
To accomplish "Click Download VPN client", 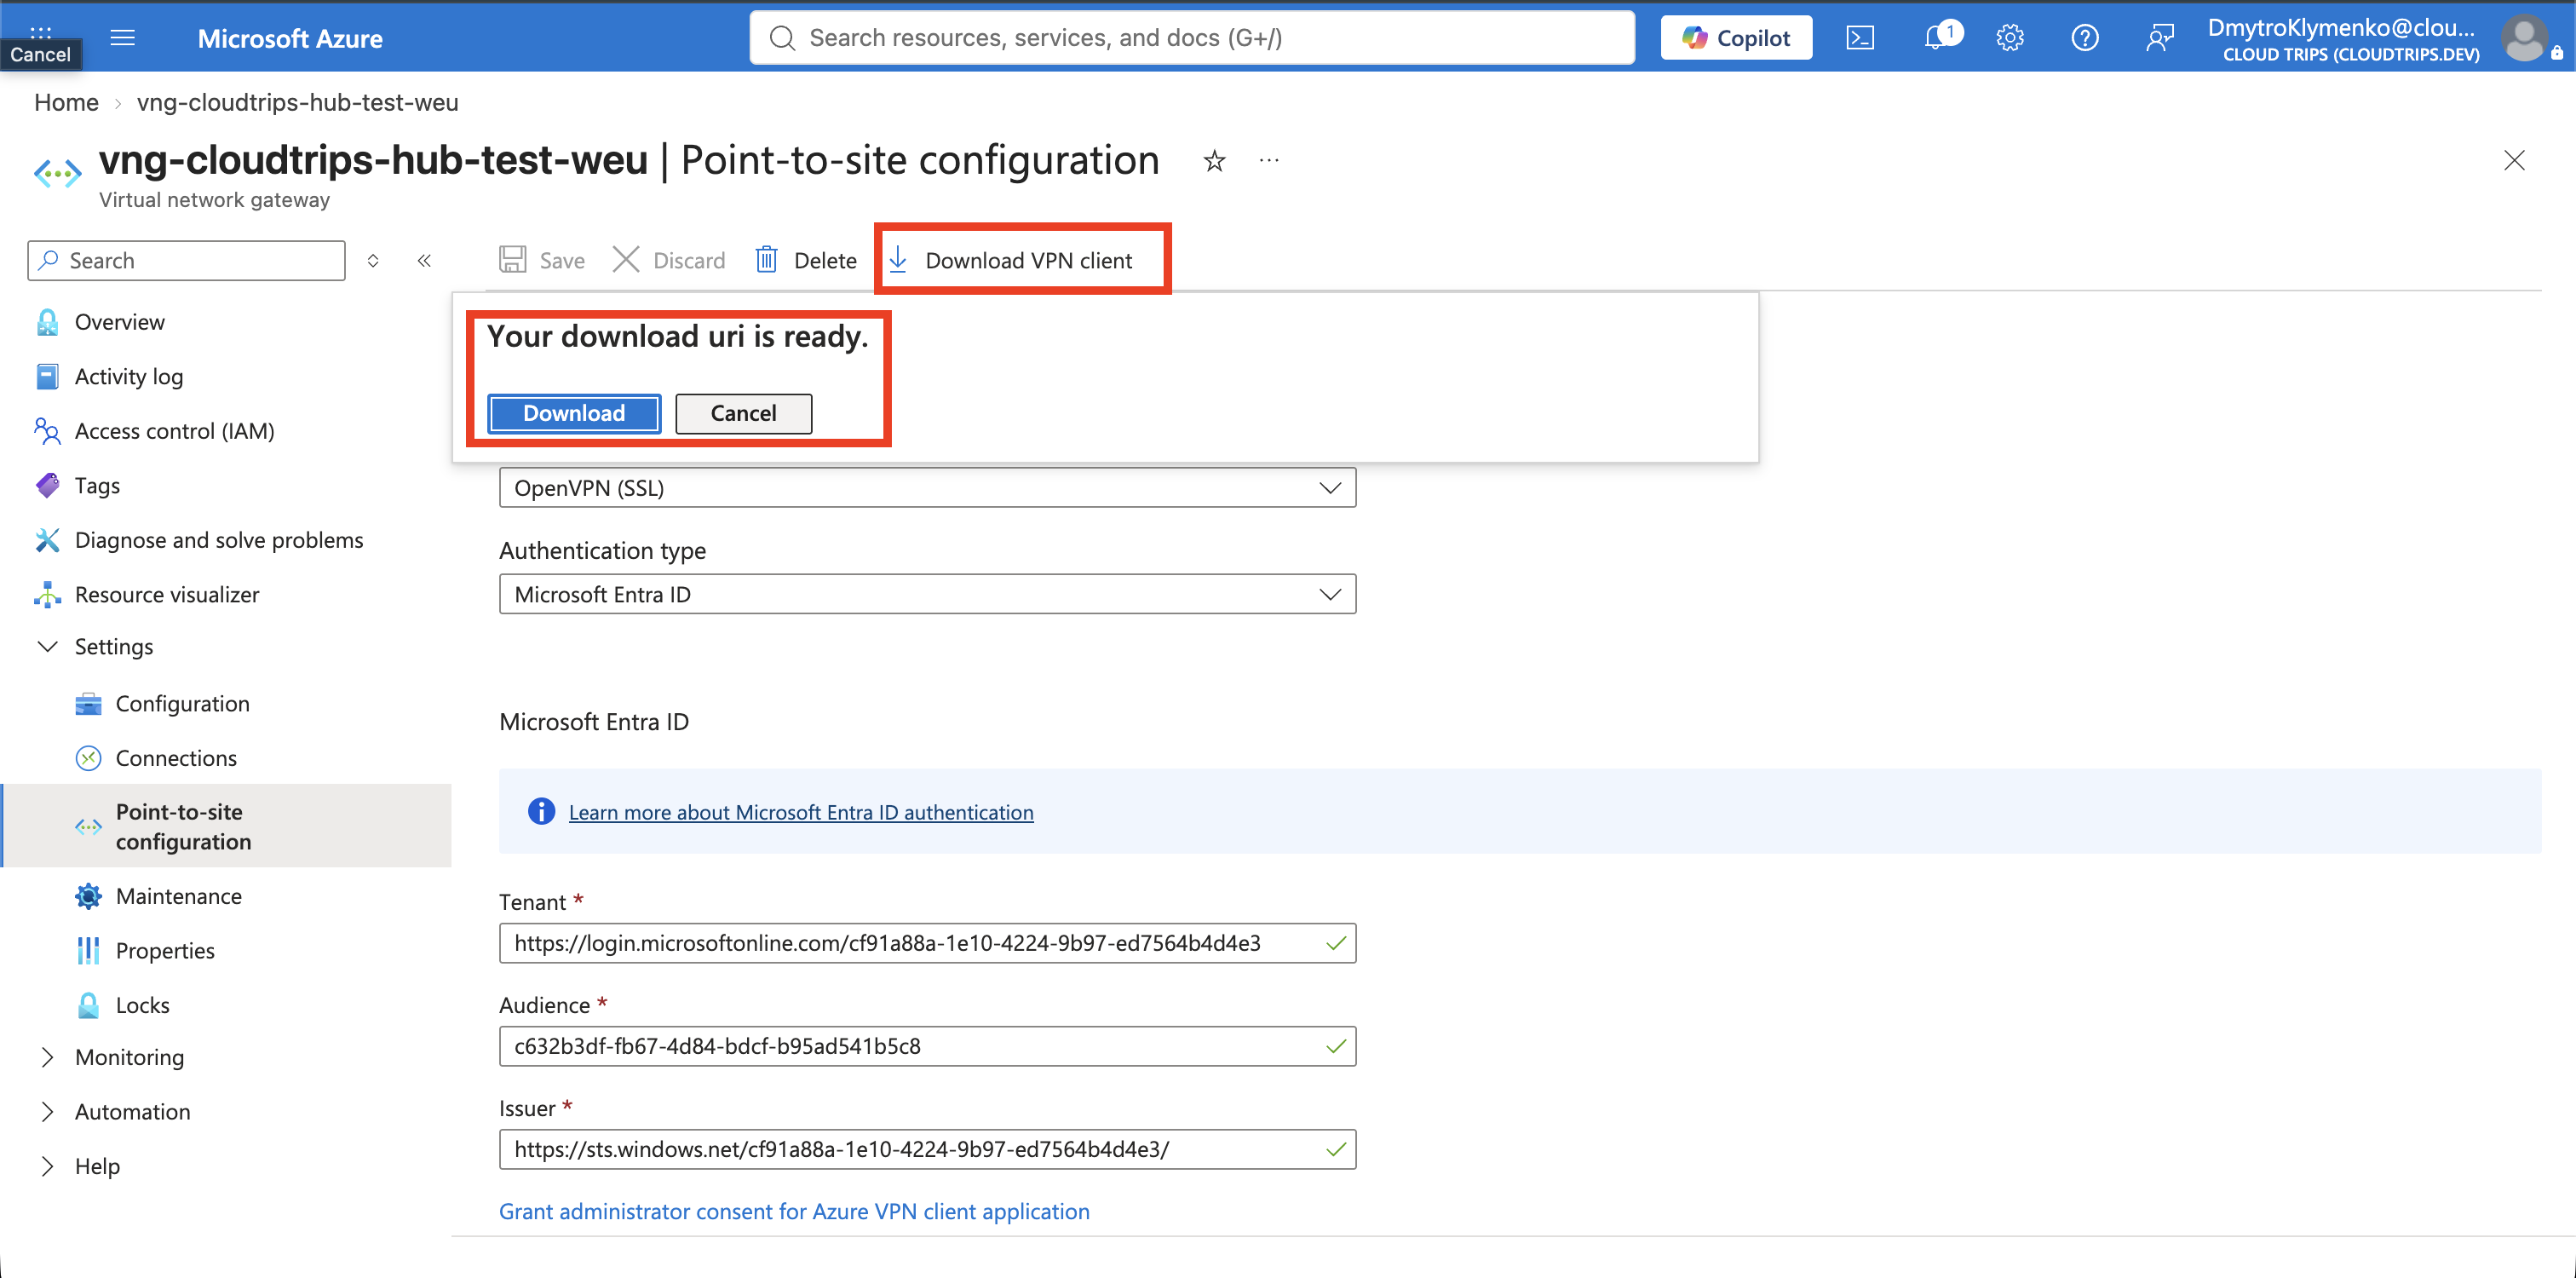I will (1011, 260).
